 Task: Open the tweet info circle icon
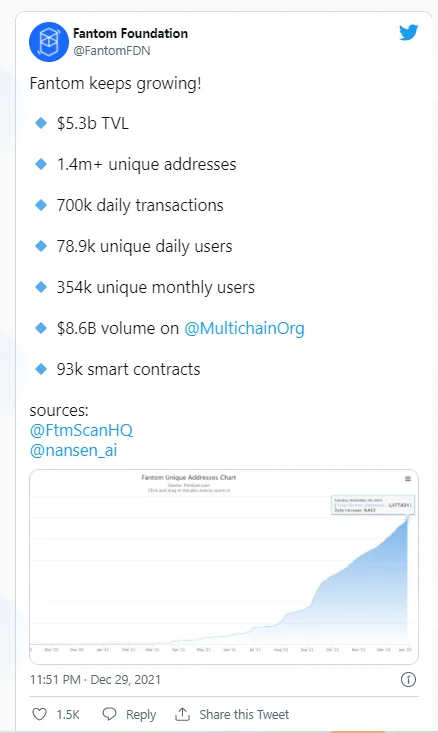[408, 679]
